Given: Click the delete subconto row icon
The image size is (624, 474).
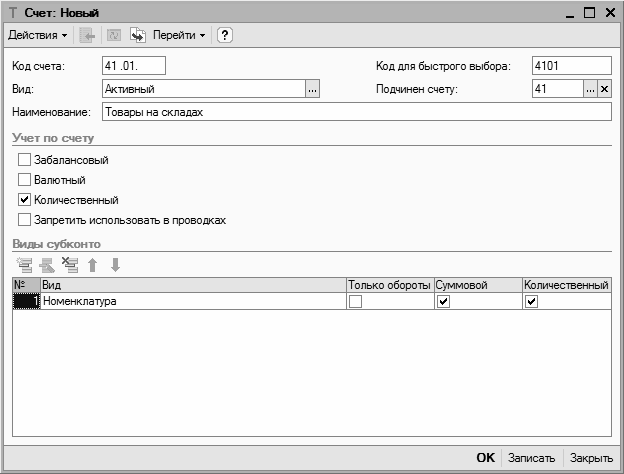Looking at the screenshot, I should click(x=69, y=265).
